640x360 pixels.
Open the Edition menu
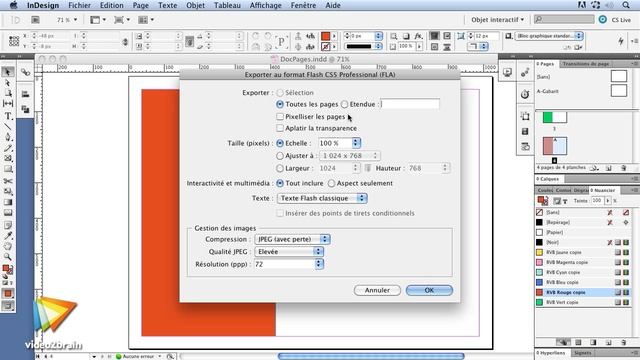tap(111, 5)
